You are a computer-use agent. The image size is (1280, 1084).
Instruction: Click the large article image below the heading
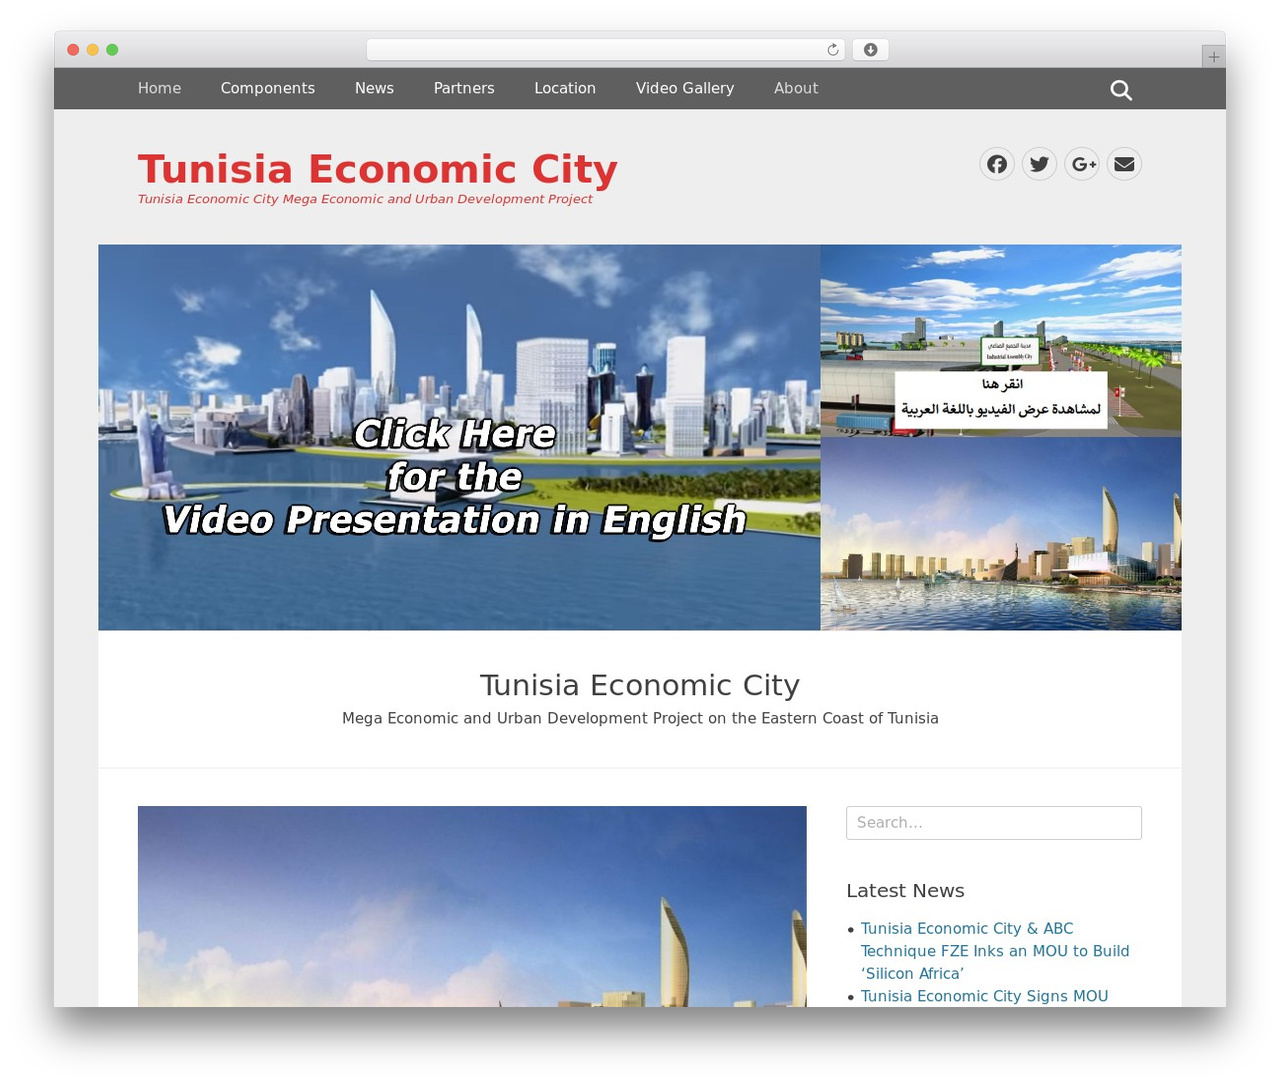472,906
